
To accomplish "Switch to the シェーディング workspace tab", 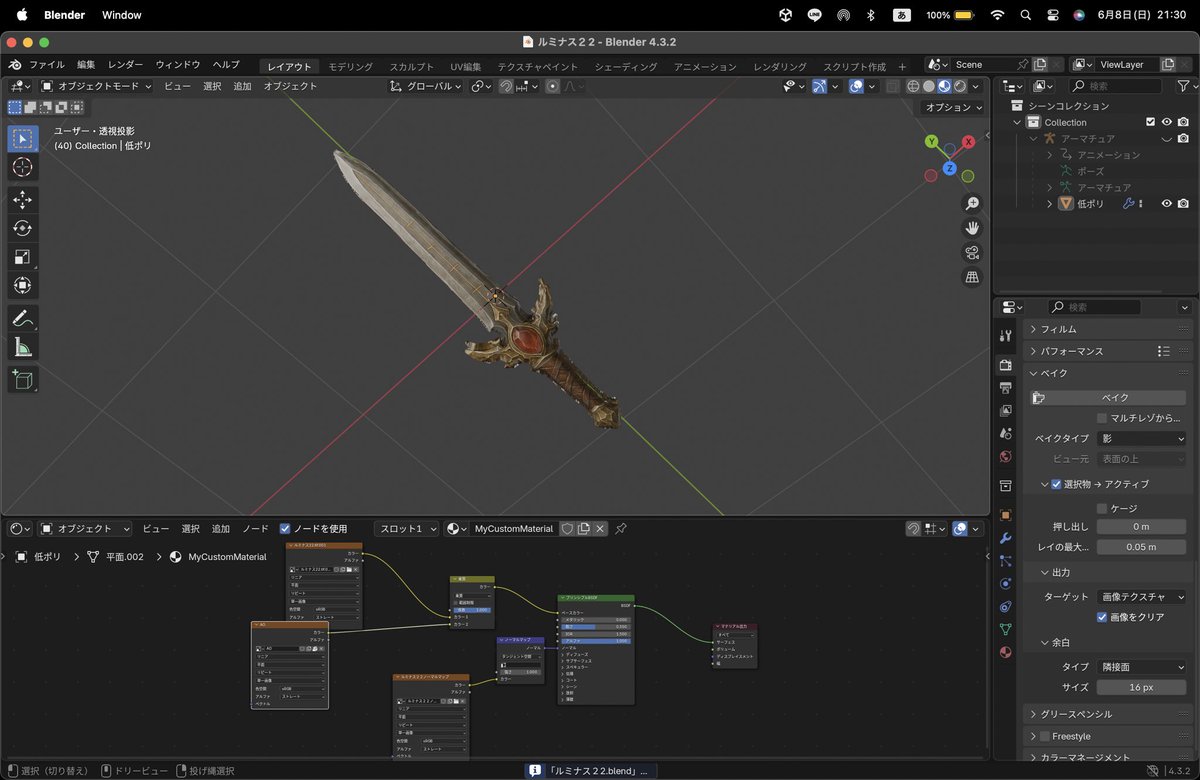I will 626,67.
